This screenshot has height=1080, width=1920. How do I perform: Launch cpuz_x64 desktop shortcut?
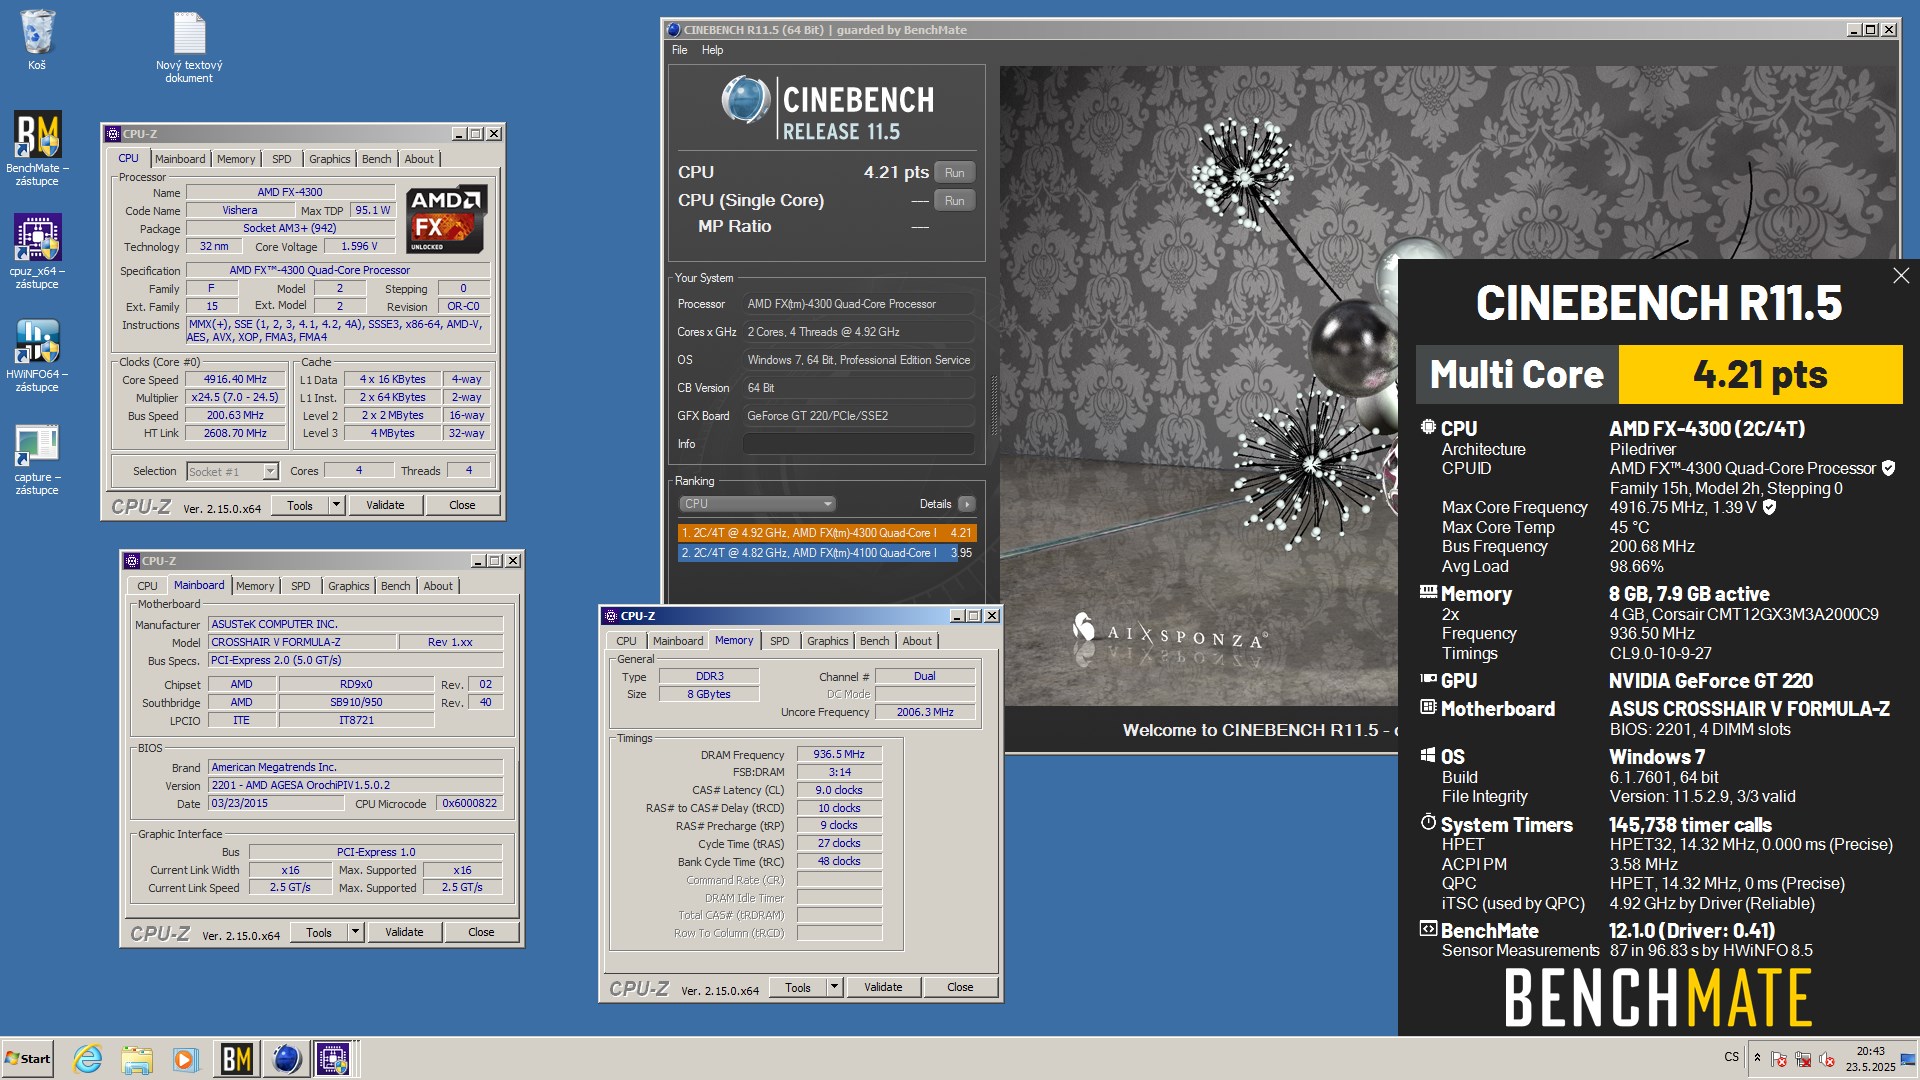point(37,251)
